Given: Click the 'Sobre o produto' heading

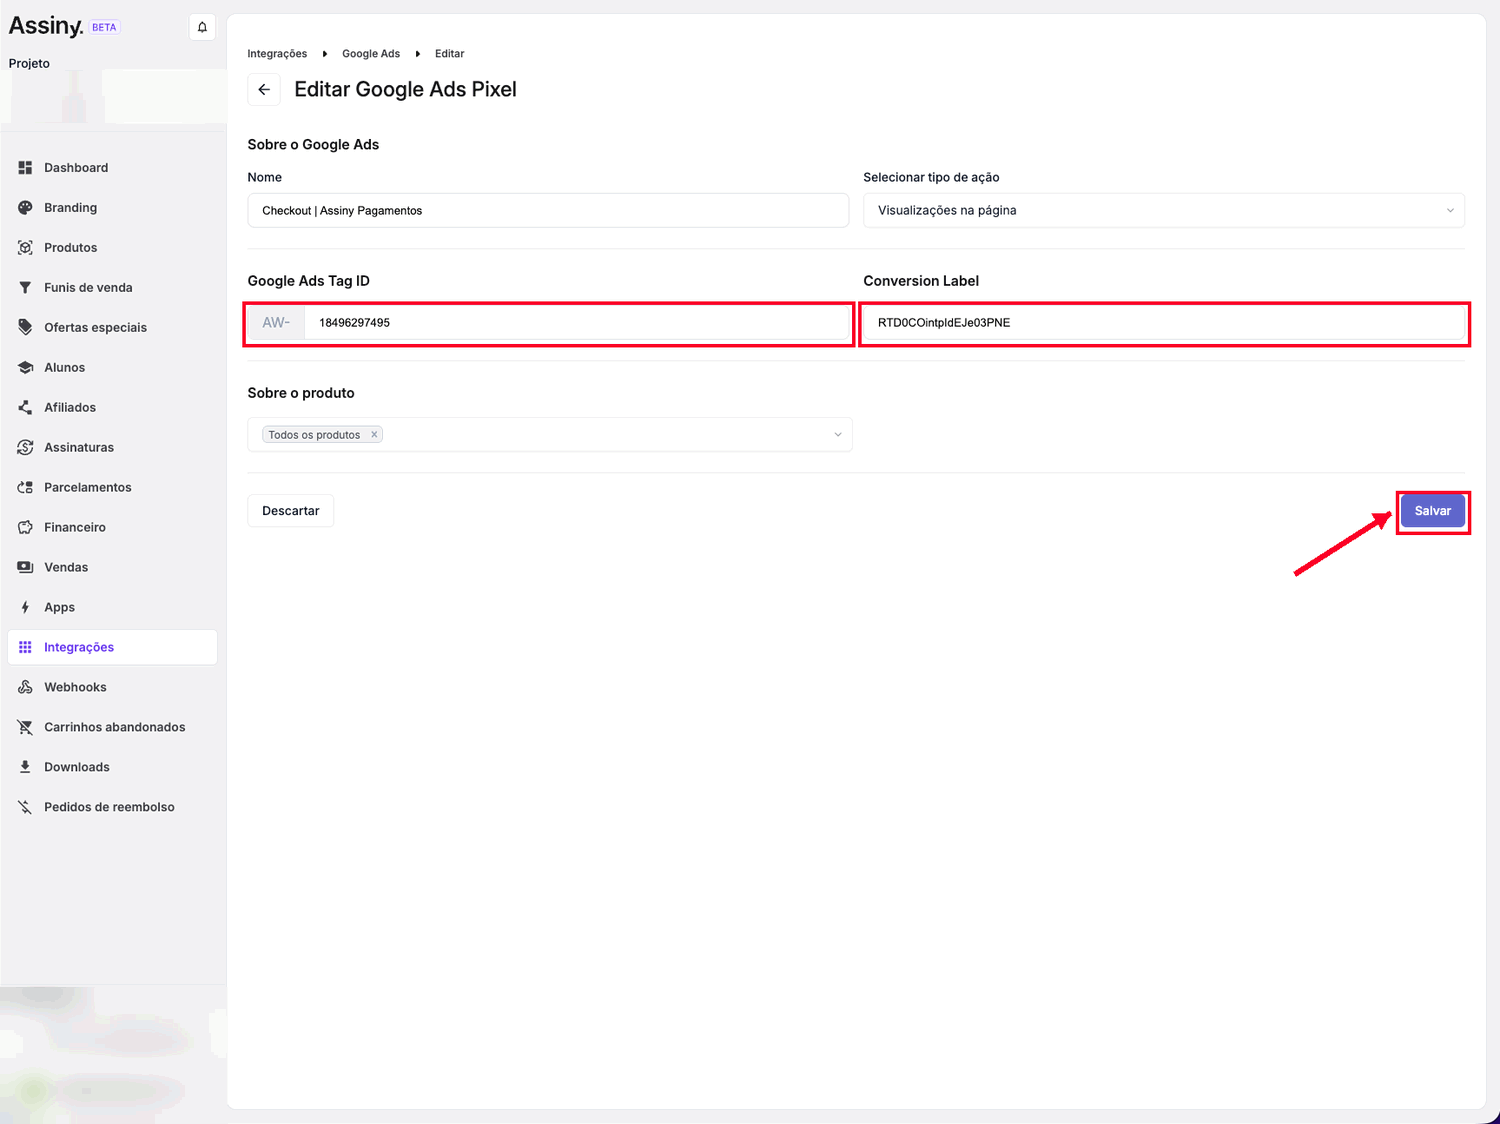Looking at the screenshot, I should (x=301, y=393).
